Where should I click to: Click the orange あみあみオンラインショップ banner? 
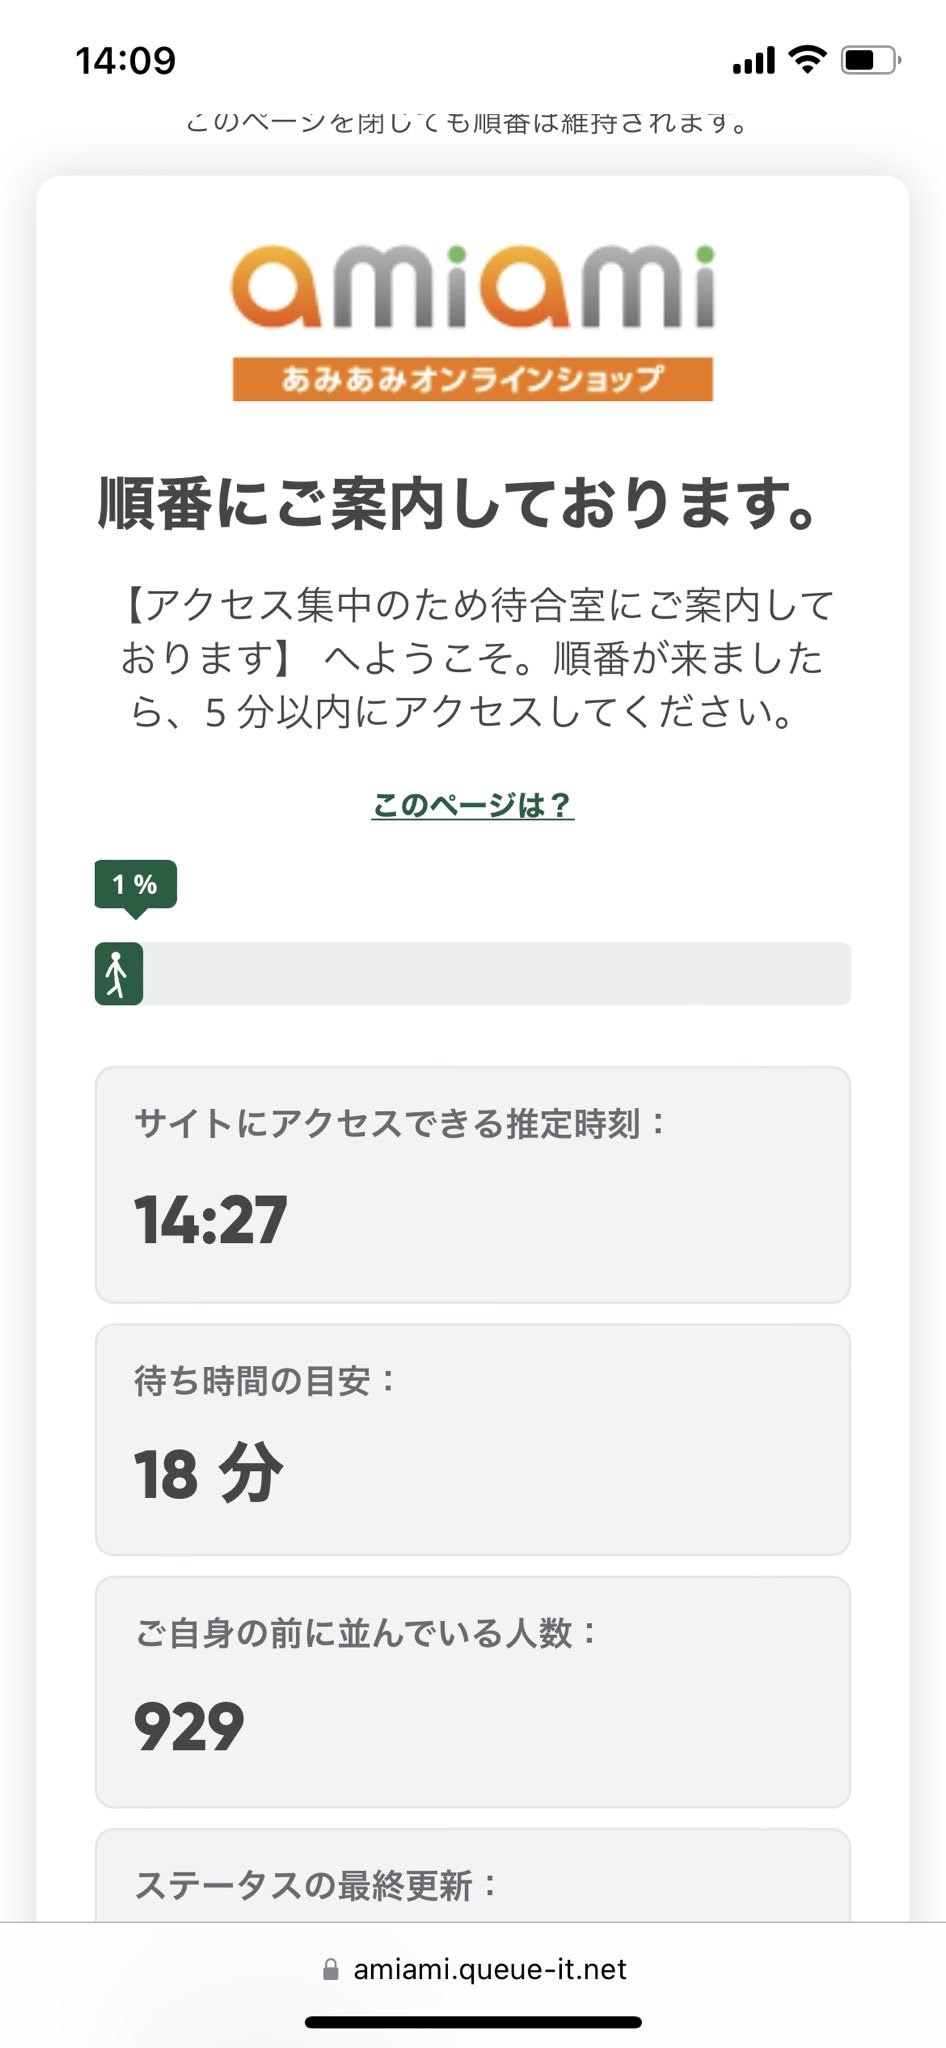pos(473,379)
